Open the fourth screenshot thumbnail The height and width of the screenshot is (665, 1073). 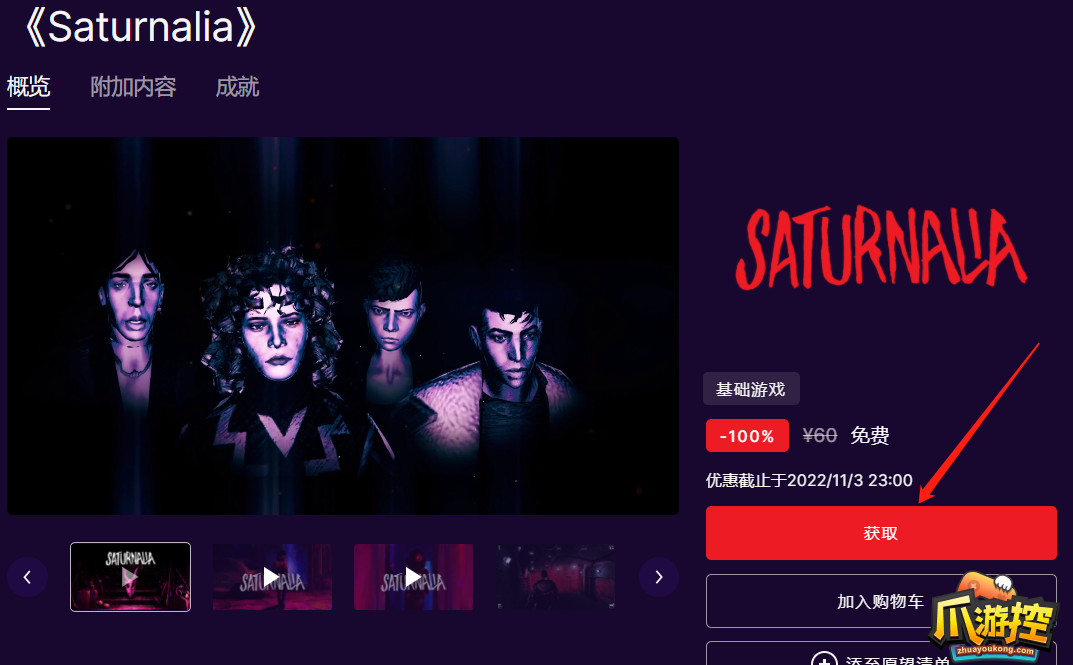(x=556, y=577)
